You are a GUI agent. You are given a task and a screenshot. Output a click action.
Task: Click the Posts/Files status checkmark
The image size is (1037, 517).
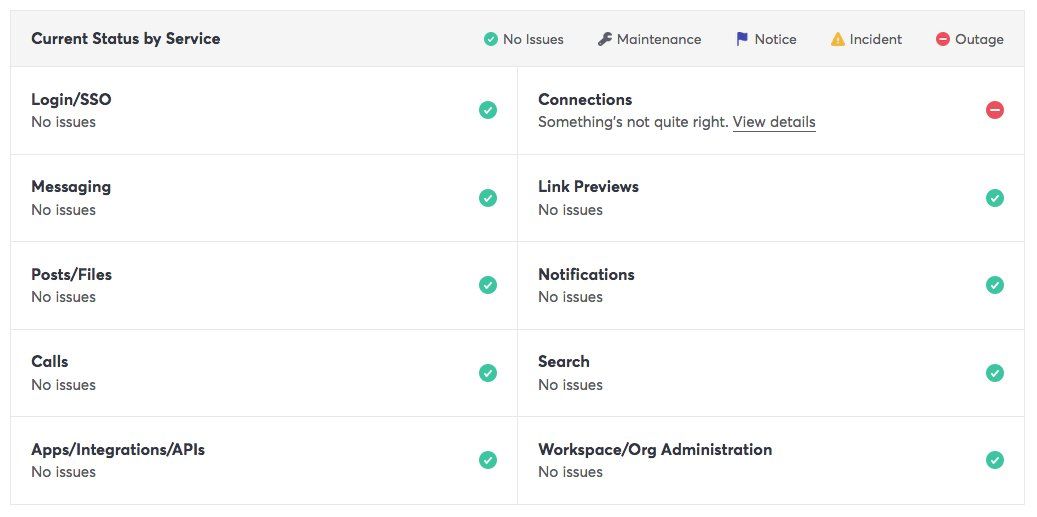coord(488,285)
